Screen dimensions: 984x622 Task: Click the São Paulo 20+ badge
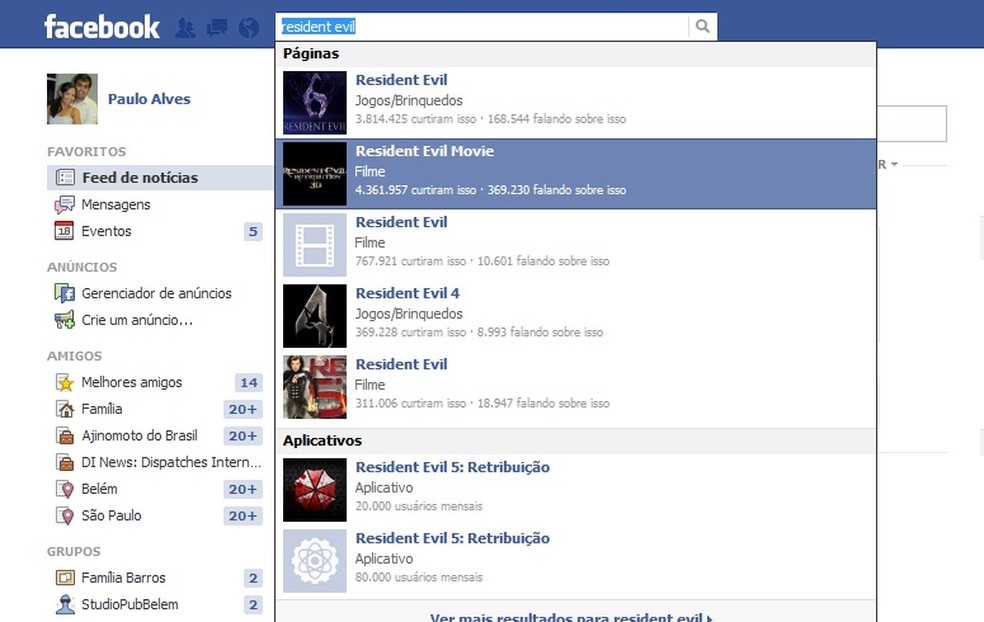point(243,516)
